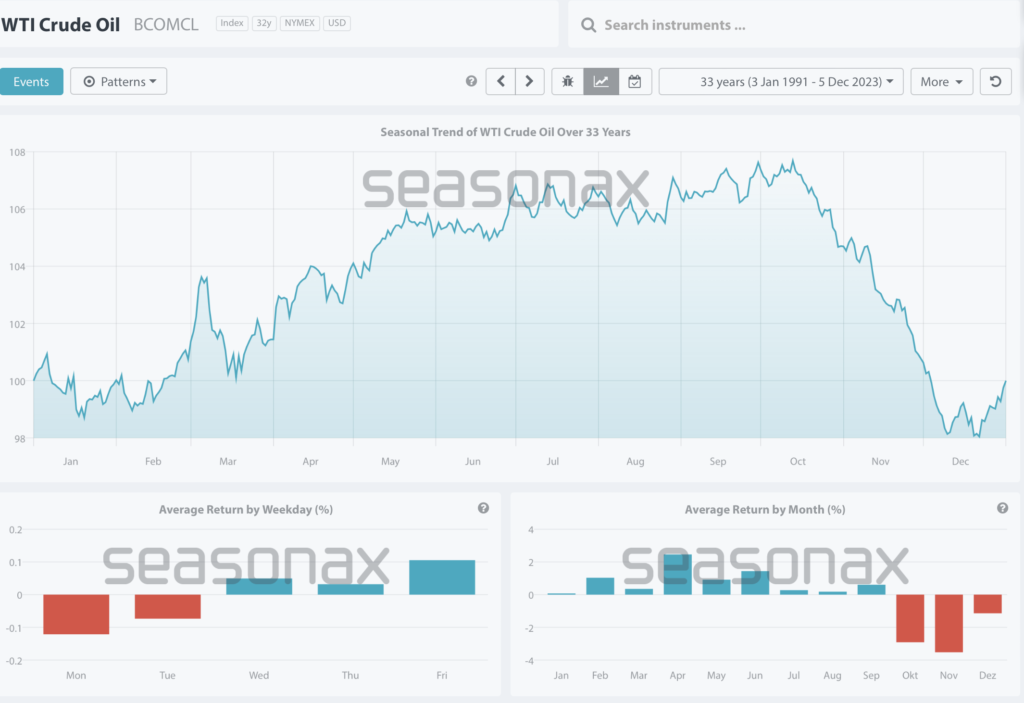Image resolution: width=1024 pixels, height=703 pixels.
Task: Open the 33 years date range dropdown
Action: pyautogui.click(x=781, y=81)
